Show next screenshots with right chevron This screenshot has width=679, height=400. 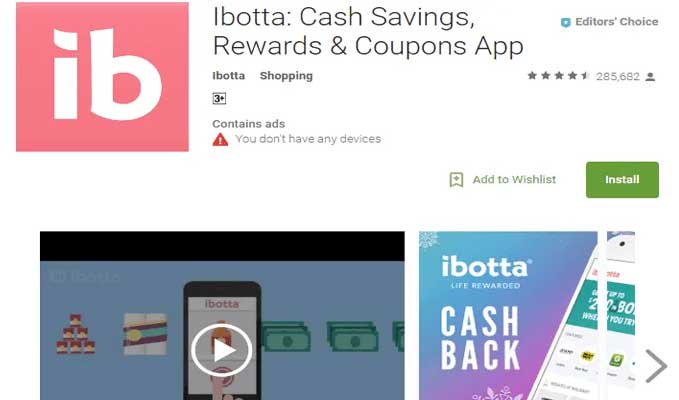tap(656, 366)
